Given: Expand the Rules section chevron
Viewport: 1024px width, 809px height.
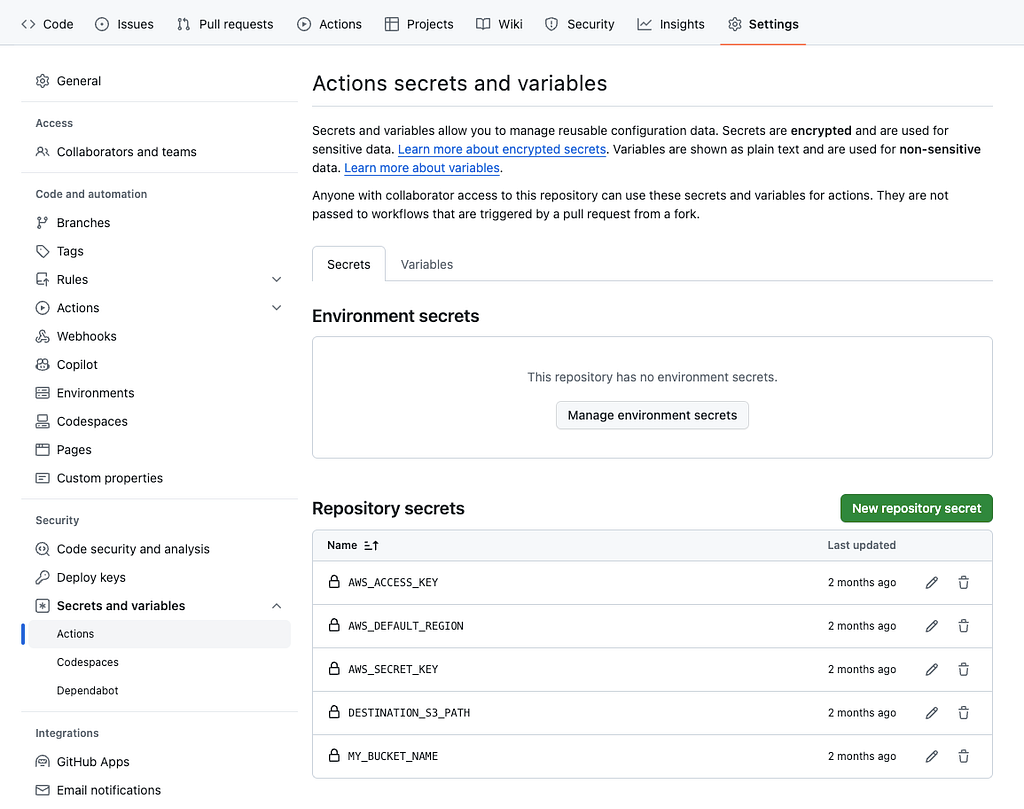Looking at the screenshot, I should pyautogui.click(x=277, y=279).
